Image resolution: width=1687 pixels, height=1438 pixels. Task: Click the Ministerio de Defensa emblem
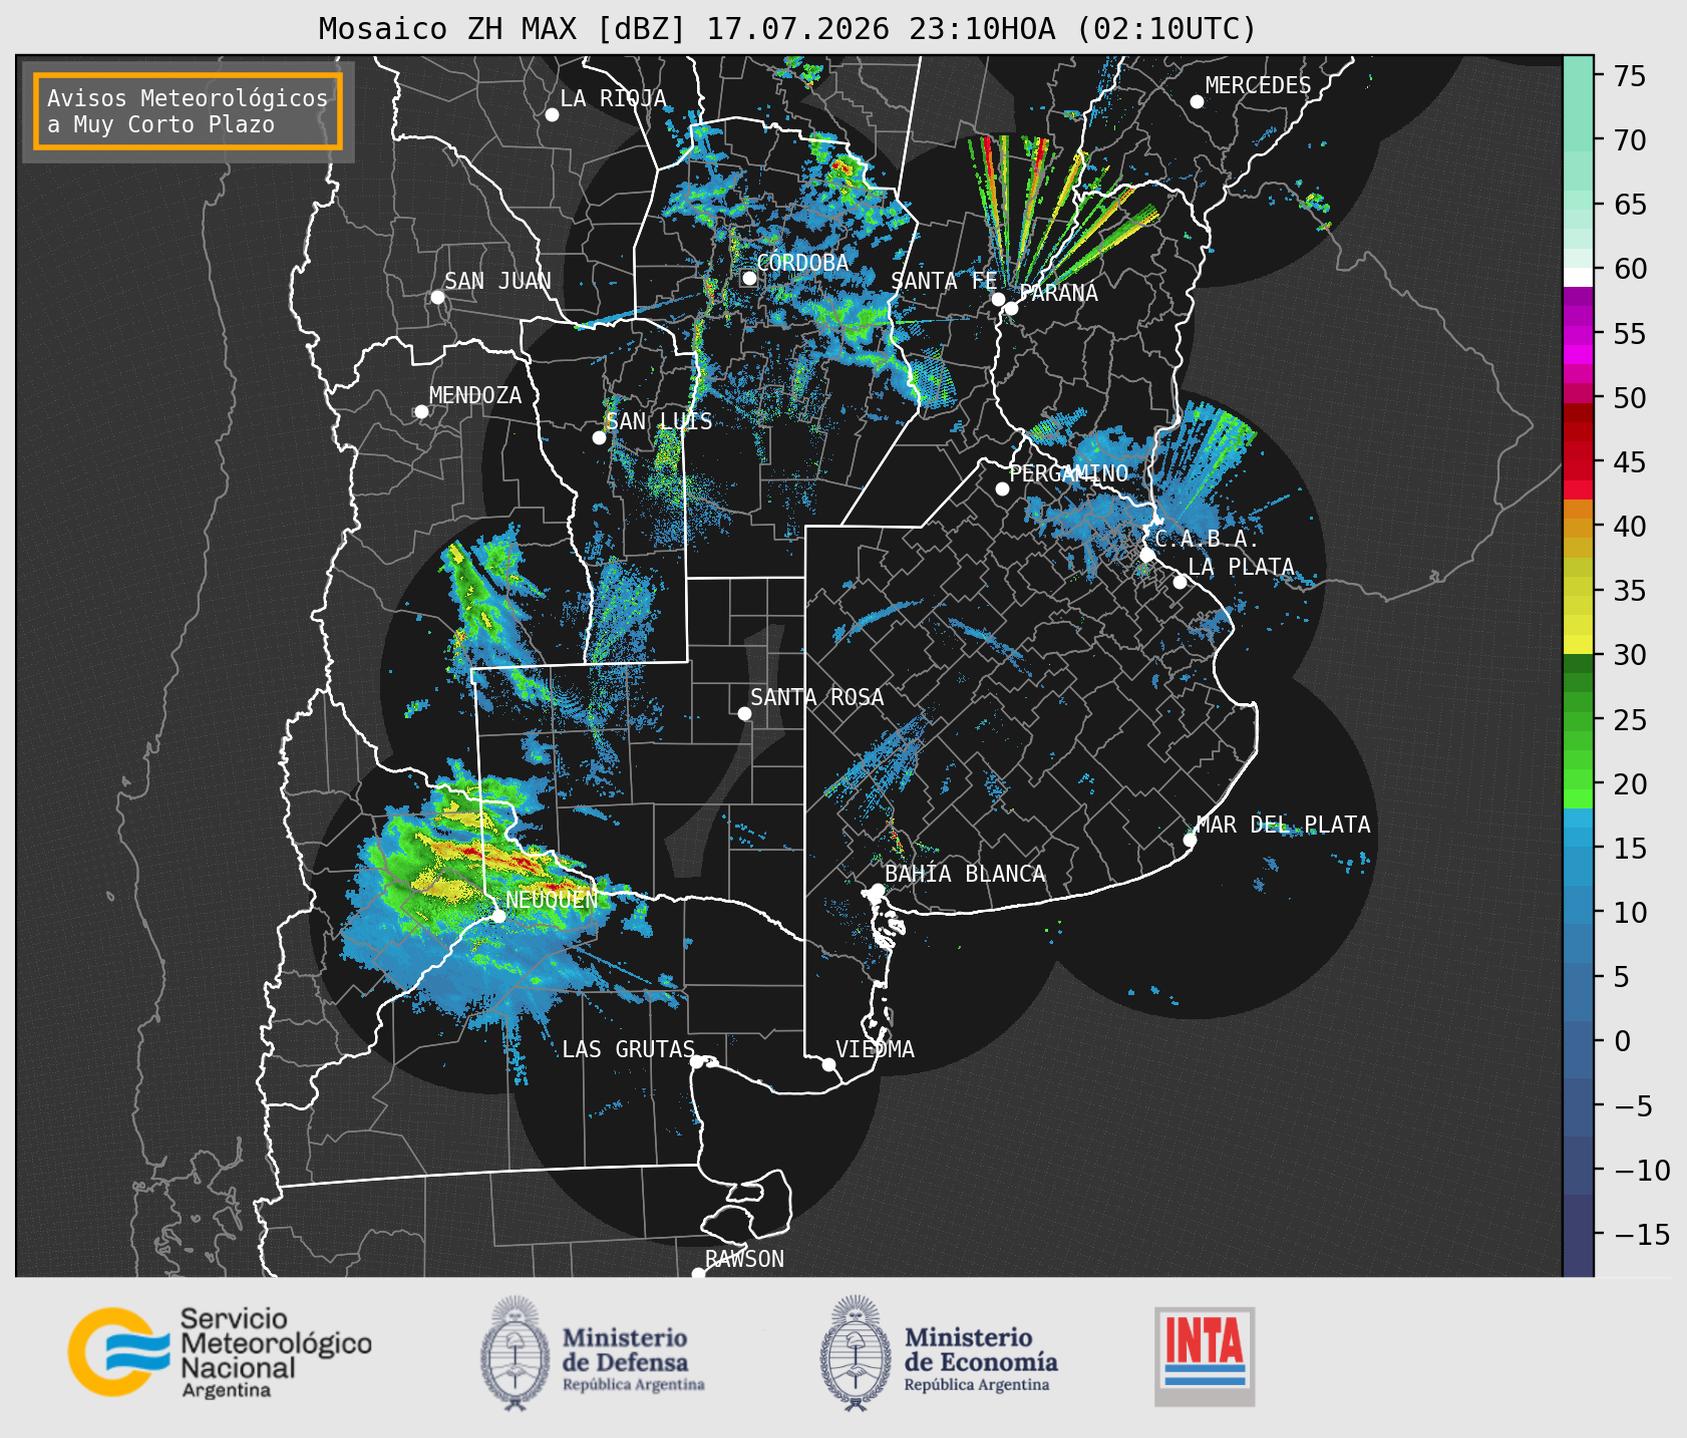coord(515,1353)
